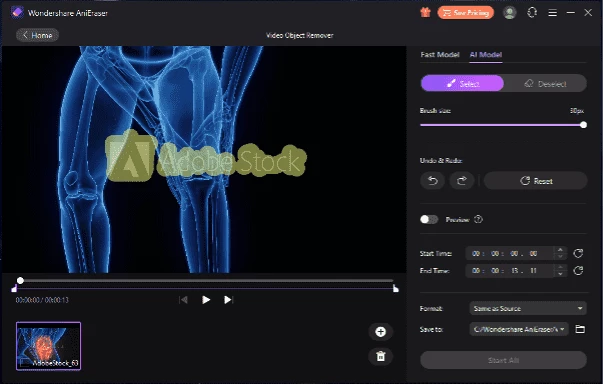The height and width of the screenshot is (384, 604).
Task: Add a new video with plus icon
Action: pyautogui.click(x=381, y=332)
